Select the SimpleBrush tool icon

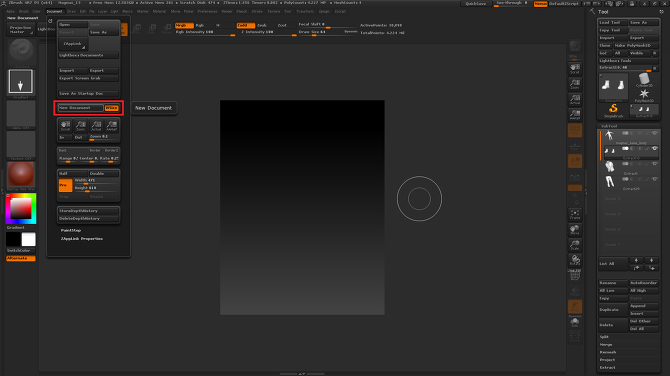pos(613,110)
